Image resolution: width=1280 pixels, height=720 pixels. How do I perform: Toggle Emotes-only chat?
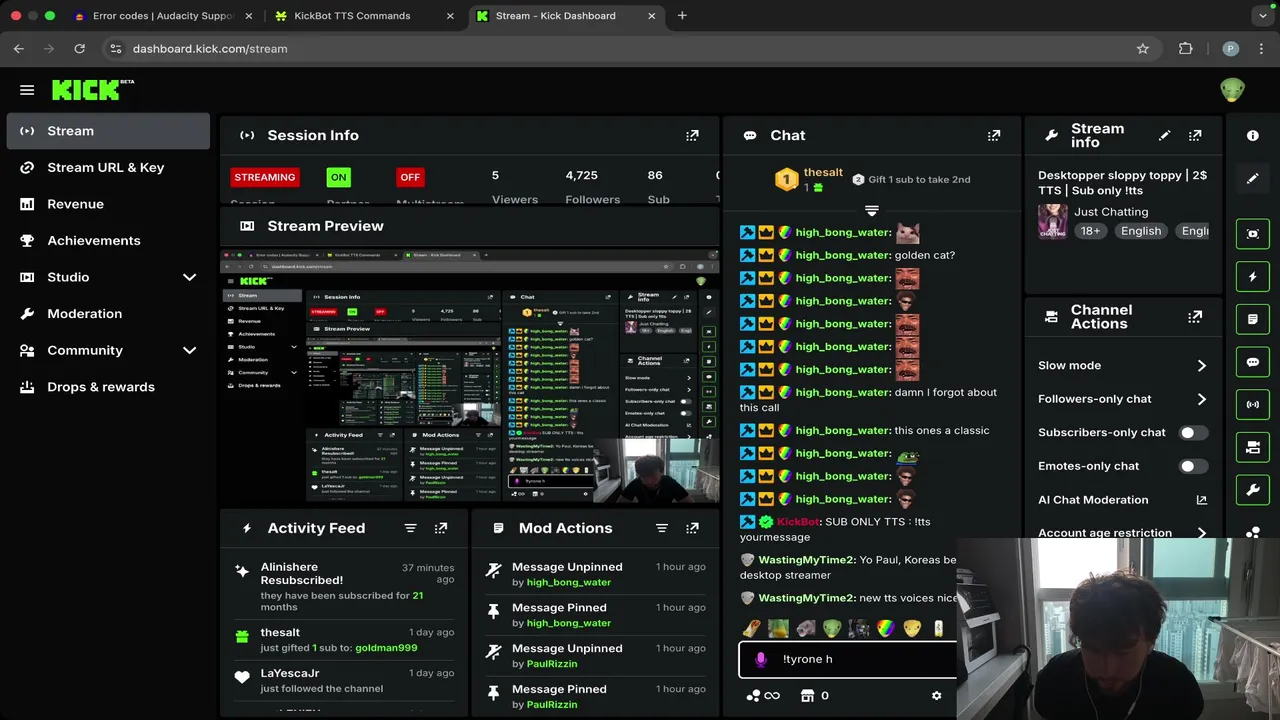coord(1193,466)
